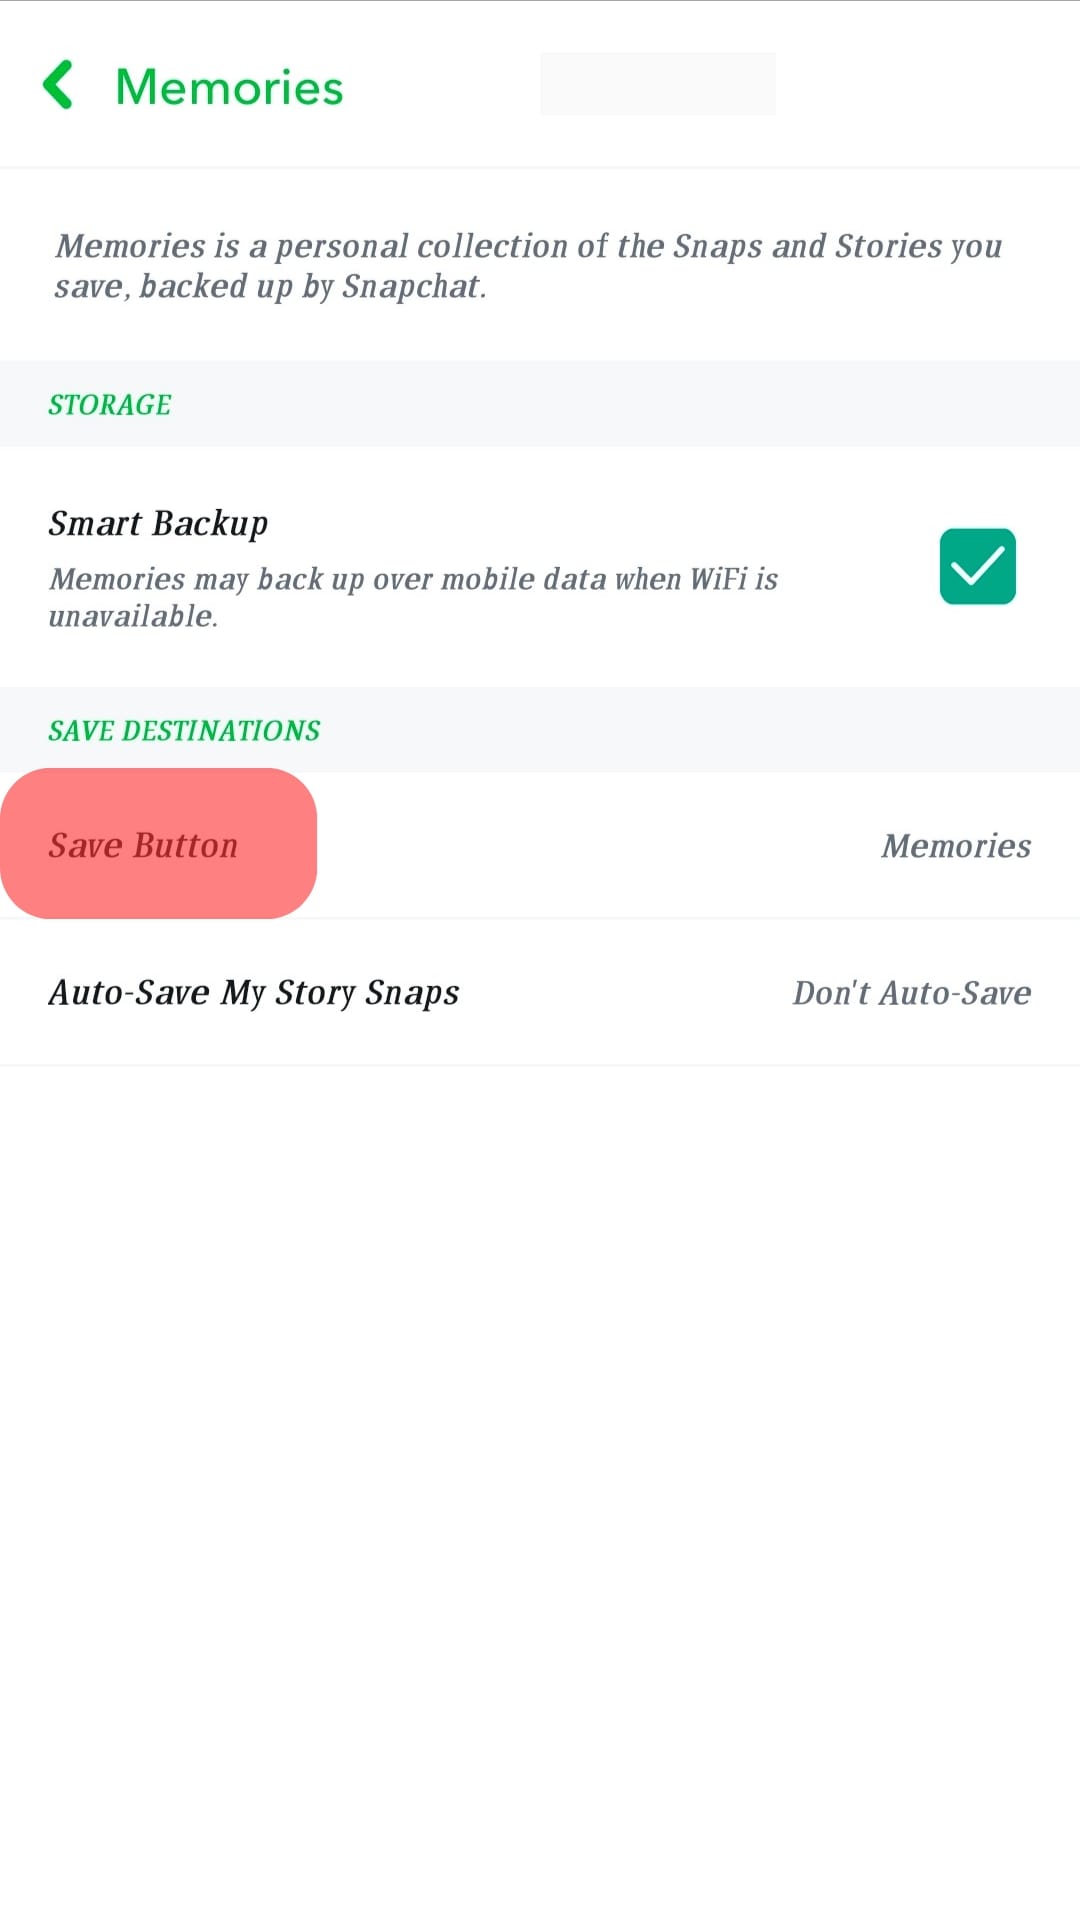Image resolution: width=1080 pixels, height=1920 pixels.
Task: Click the Memories description paragraph
Action: click(528, 266)
